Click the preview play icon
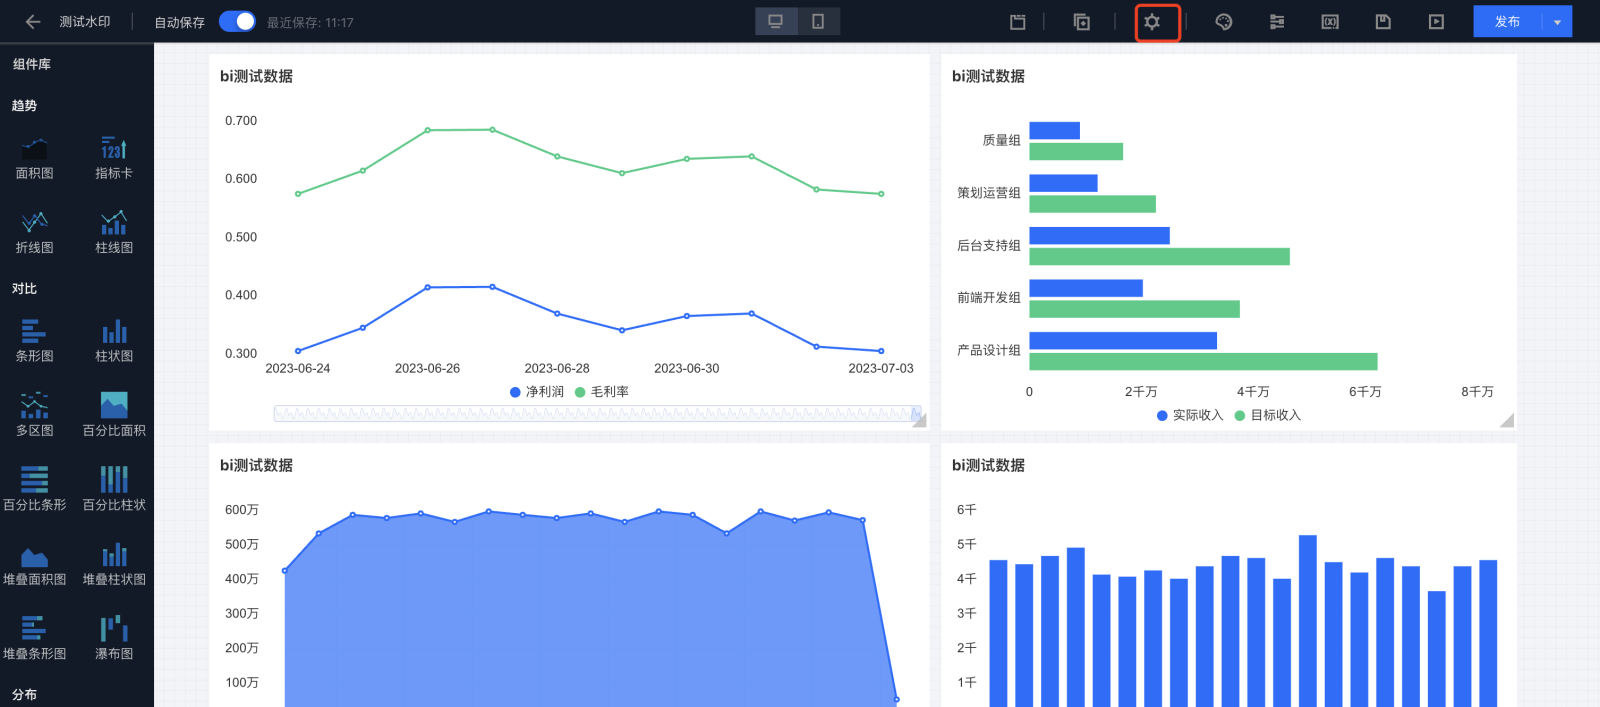The width and height of the screenshot is (1600, 707). (x=1436, y=22)
